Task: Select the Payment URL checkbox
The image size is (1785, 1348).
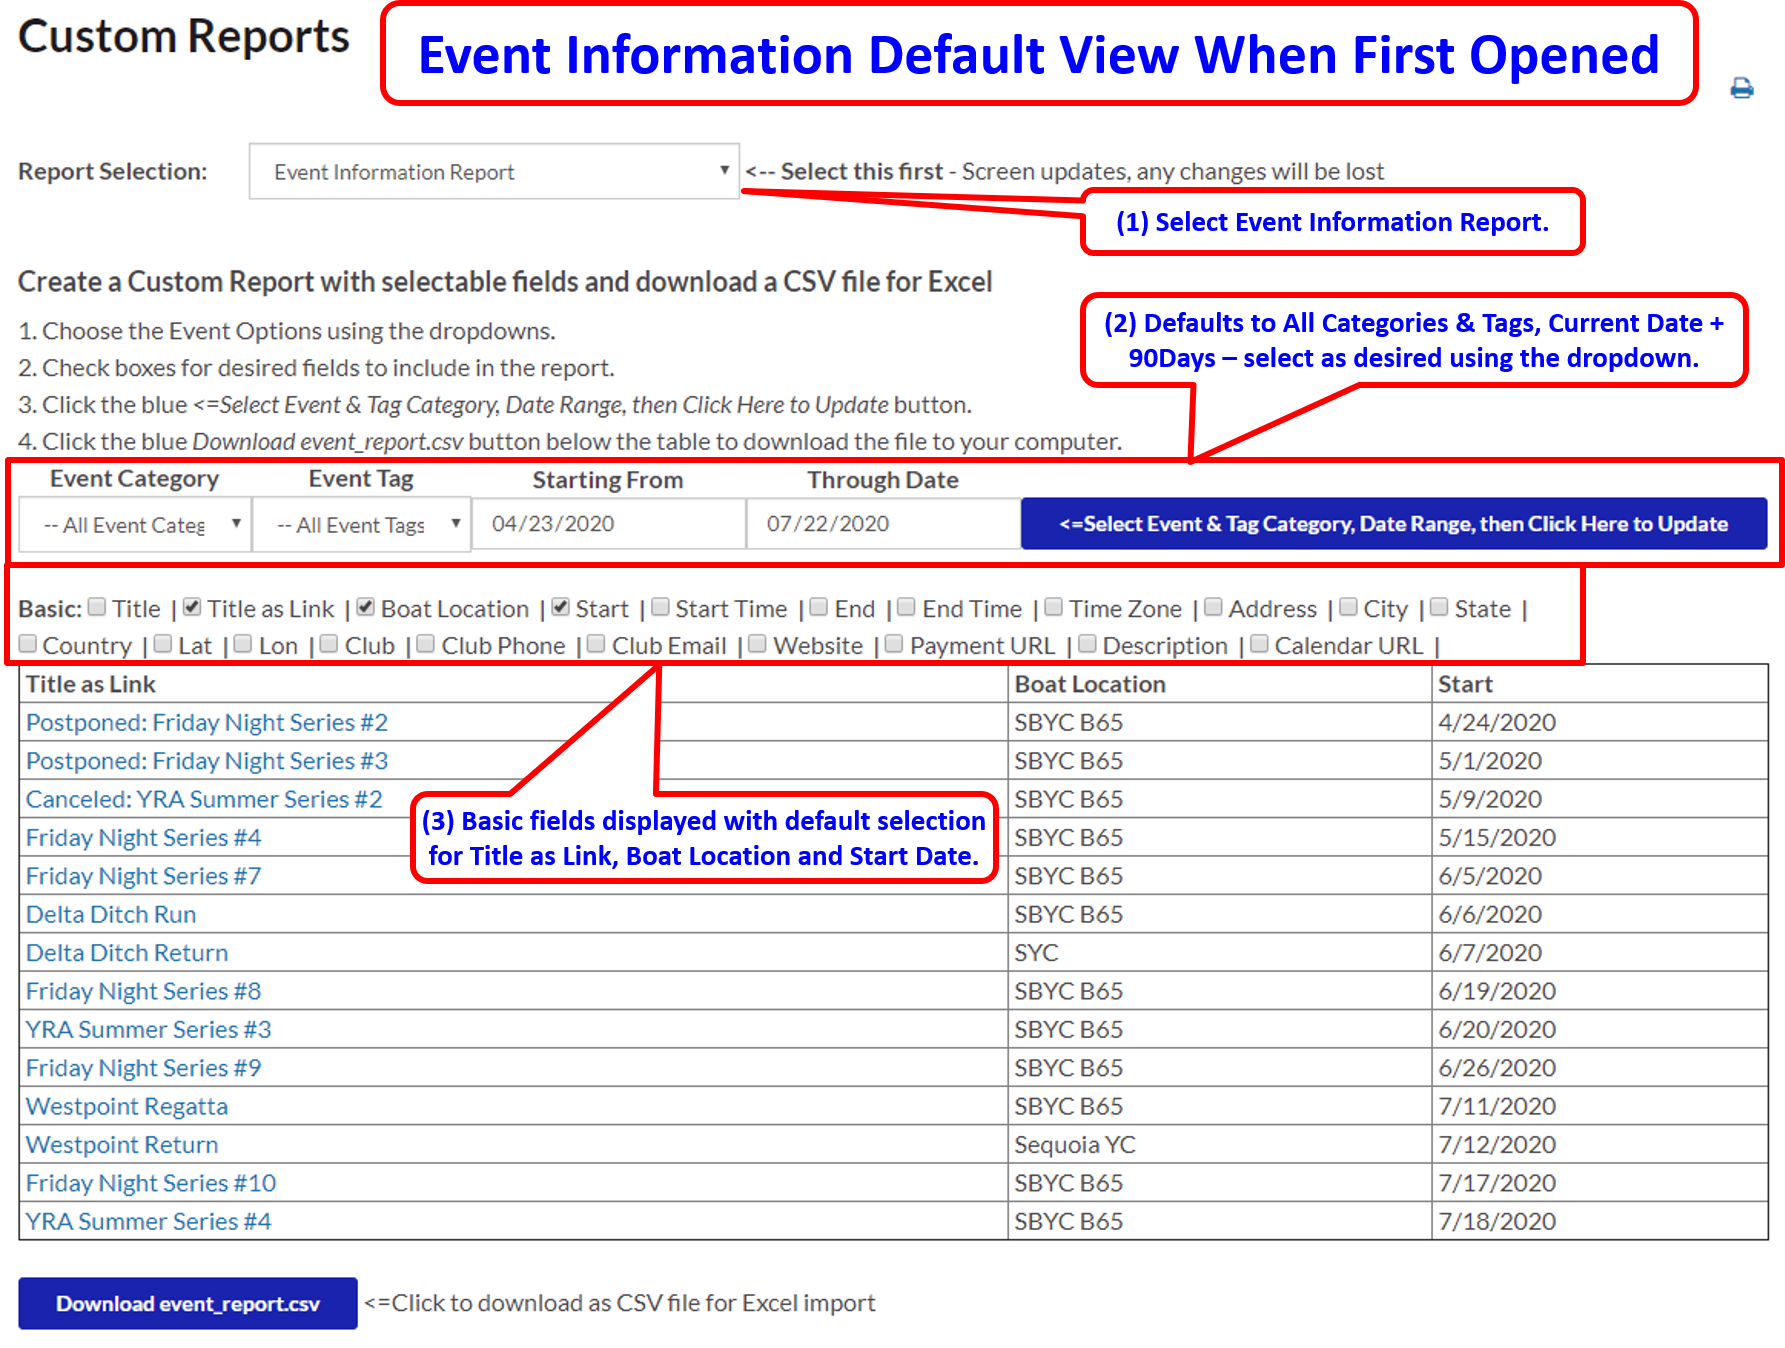Action: pos(894,644)
